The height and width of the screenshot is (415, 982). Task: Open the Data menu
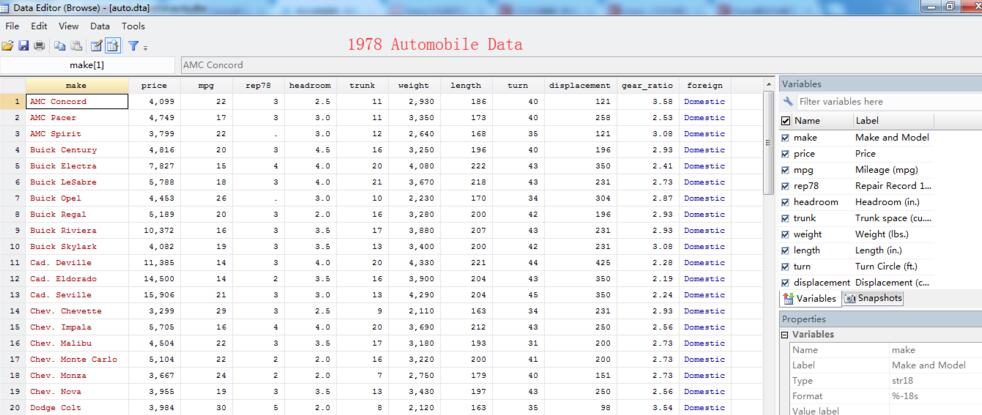(100, 26)
